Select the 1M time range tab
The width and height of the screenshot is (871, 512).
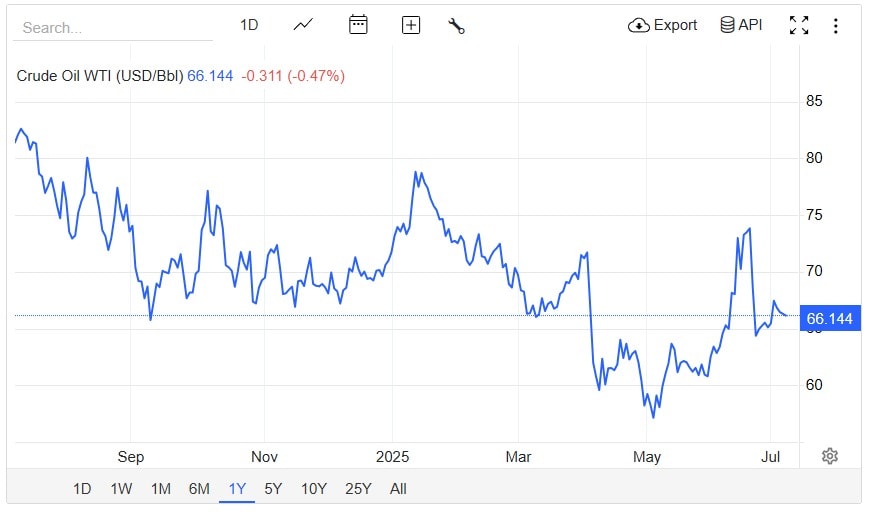coord(161,489)
